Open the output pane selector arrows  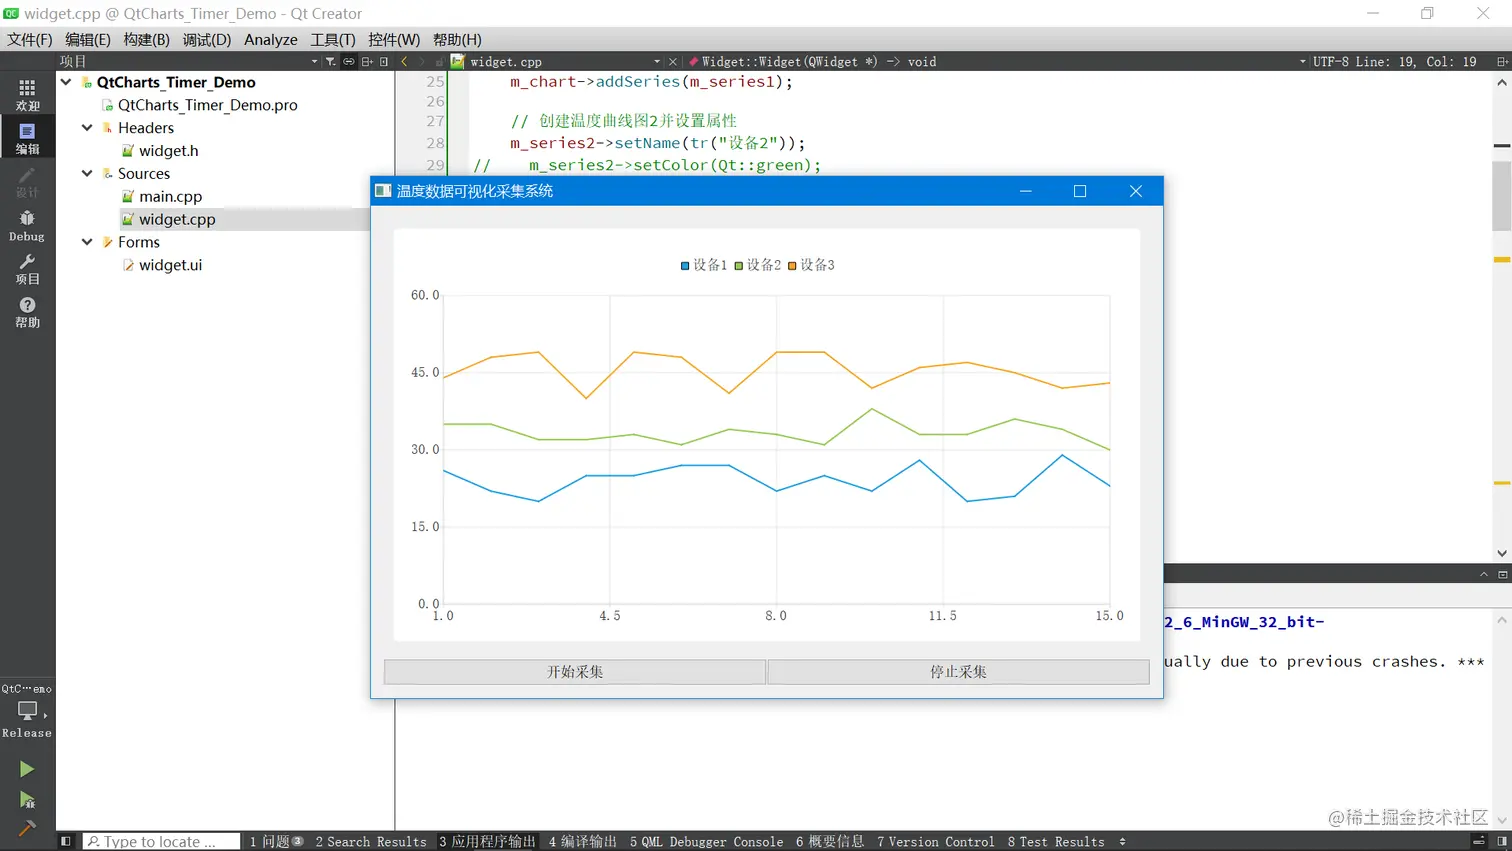click(x=1122, y=841)
